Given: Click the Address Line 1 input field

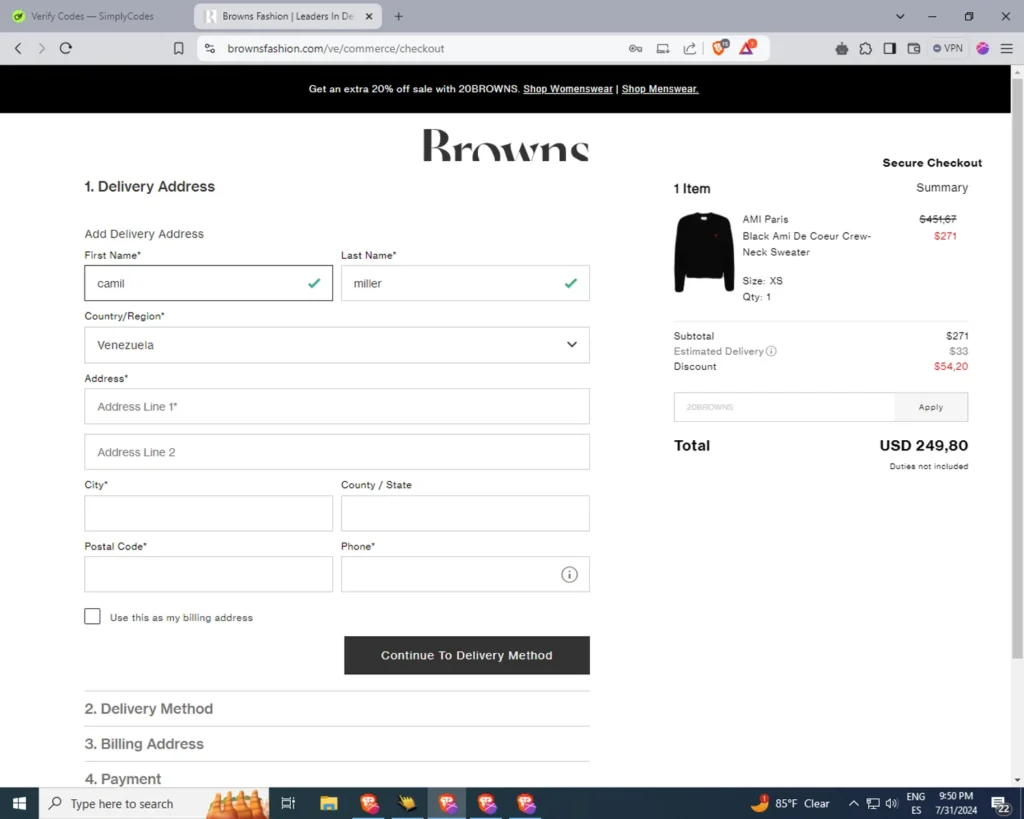Looking at the screenshot, I should pyautogui.click(x=337, y=407).
